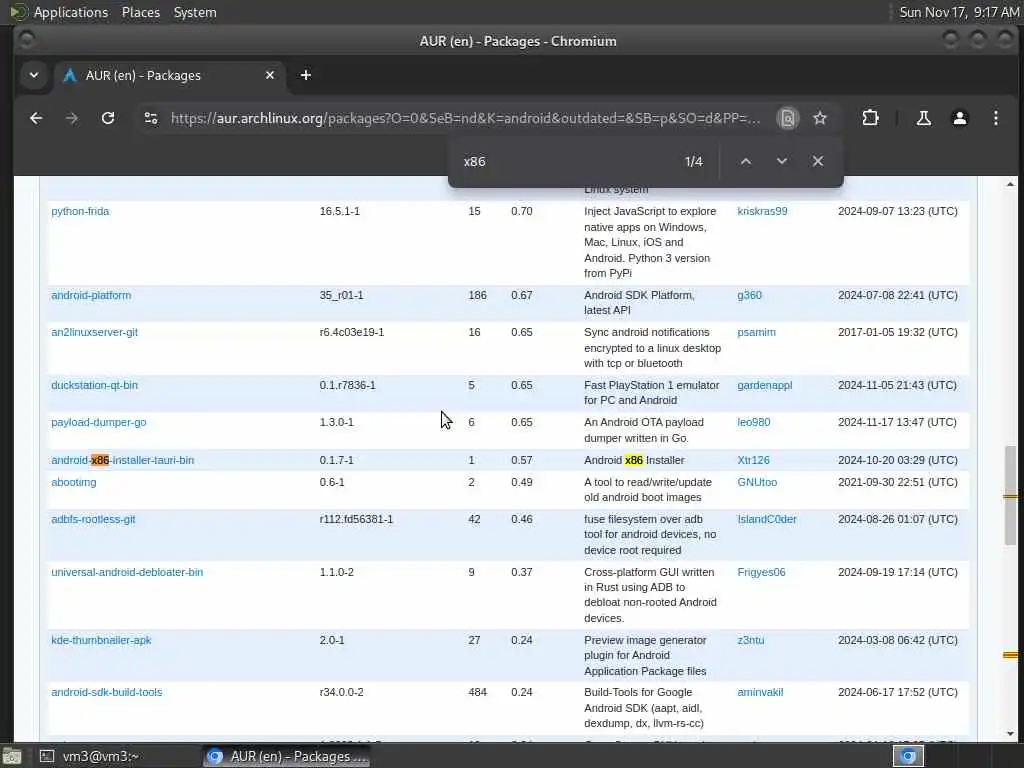Click show desktop icon in bottom panel
Image resolution: width=1024 pixels, height=768 pixels.
point(12,756)
